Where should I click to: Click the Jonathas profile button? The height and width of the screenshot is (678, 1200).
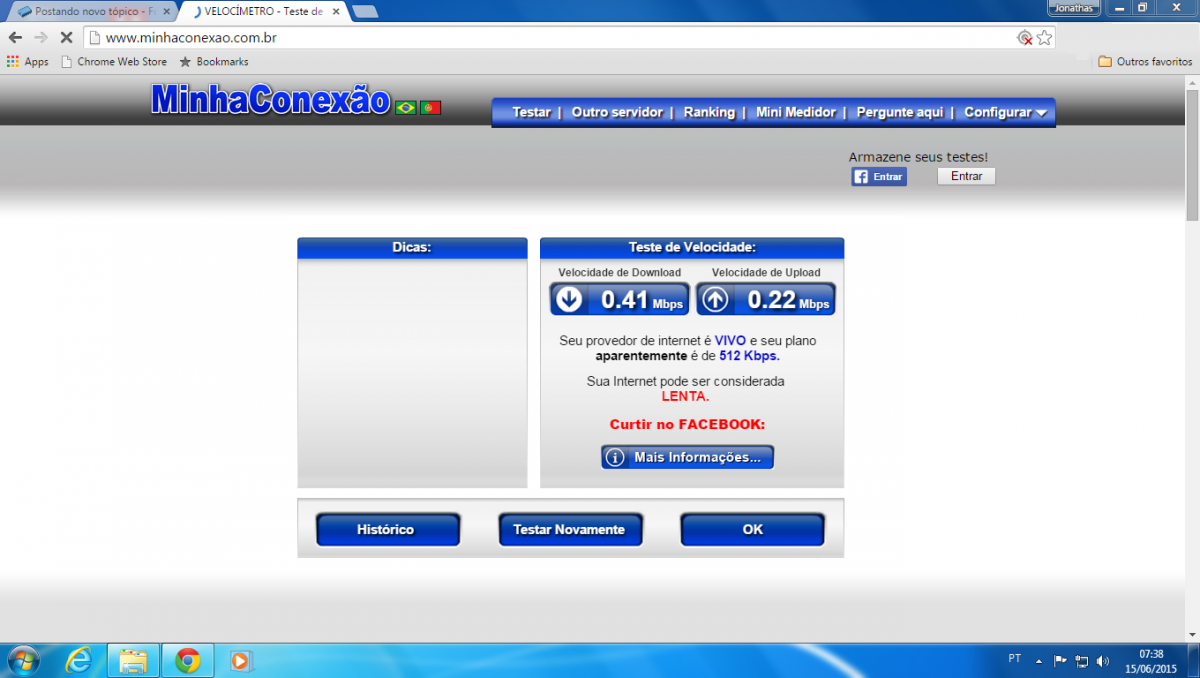[x=1074, y=7]
